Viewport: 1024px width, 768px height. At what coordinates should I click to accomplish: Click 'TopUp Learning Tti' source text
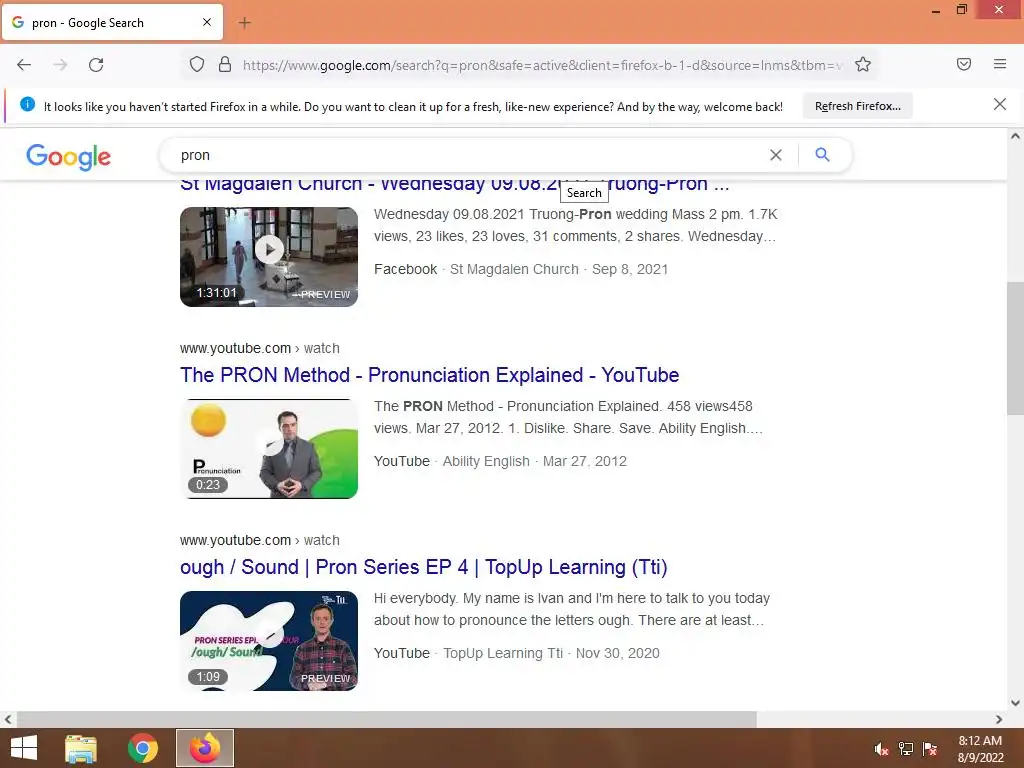[503, 653]
